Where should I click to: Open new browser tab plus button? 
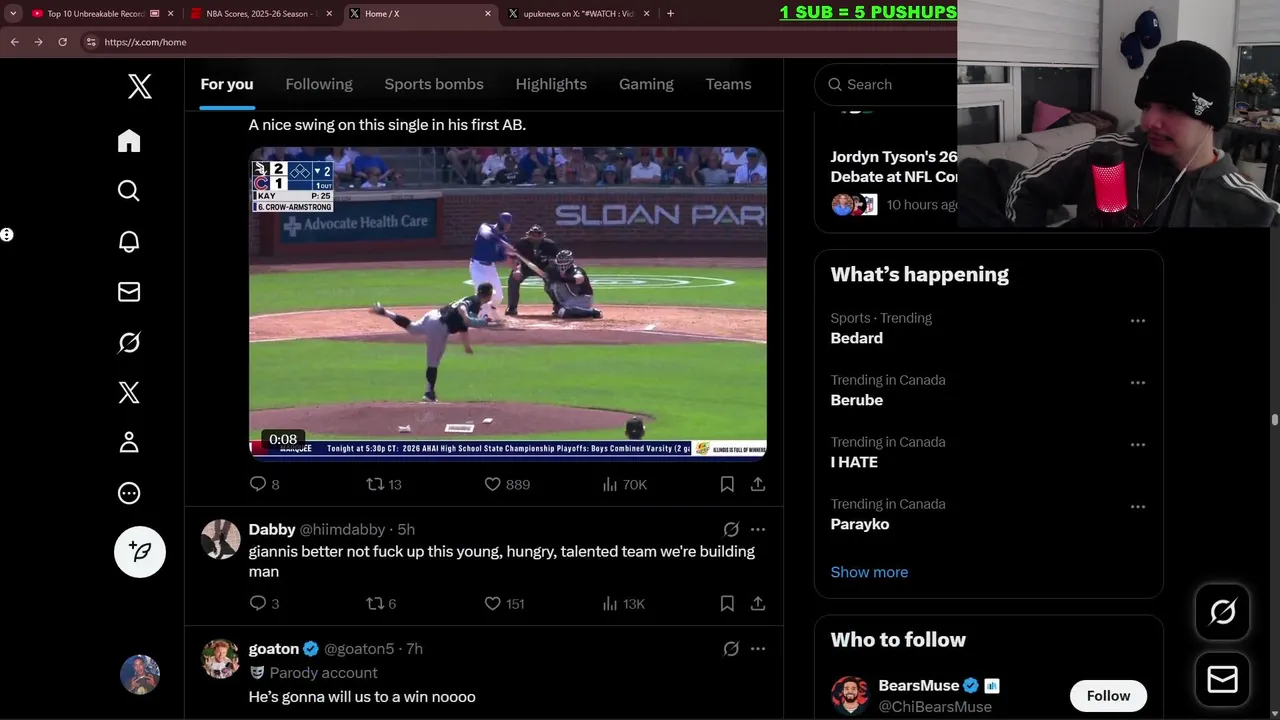[670, 14]
